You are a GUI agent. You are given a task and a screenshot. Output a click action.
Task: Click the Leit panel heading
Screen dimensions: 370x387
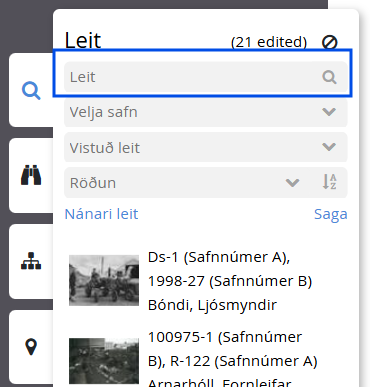pos(83,40)
